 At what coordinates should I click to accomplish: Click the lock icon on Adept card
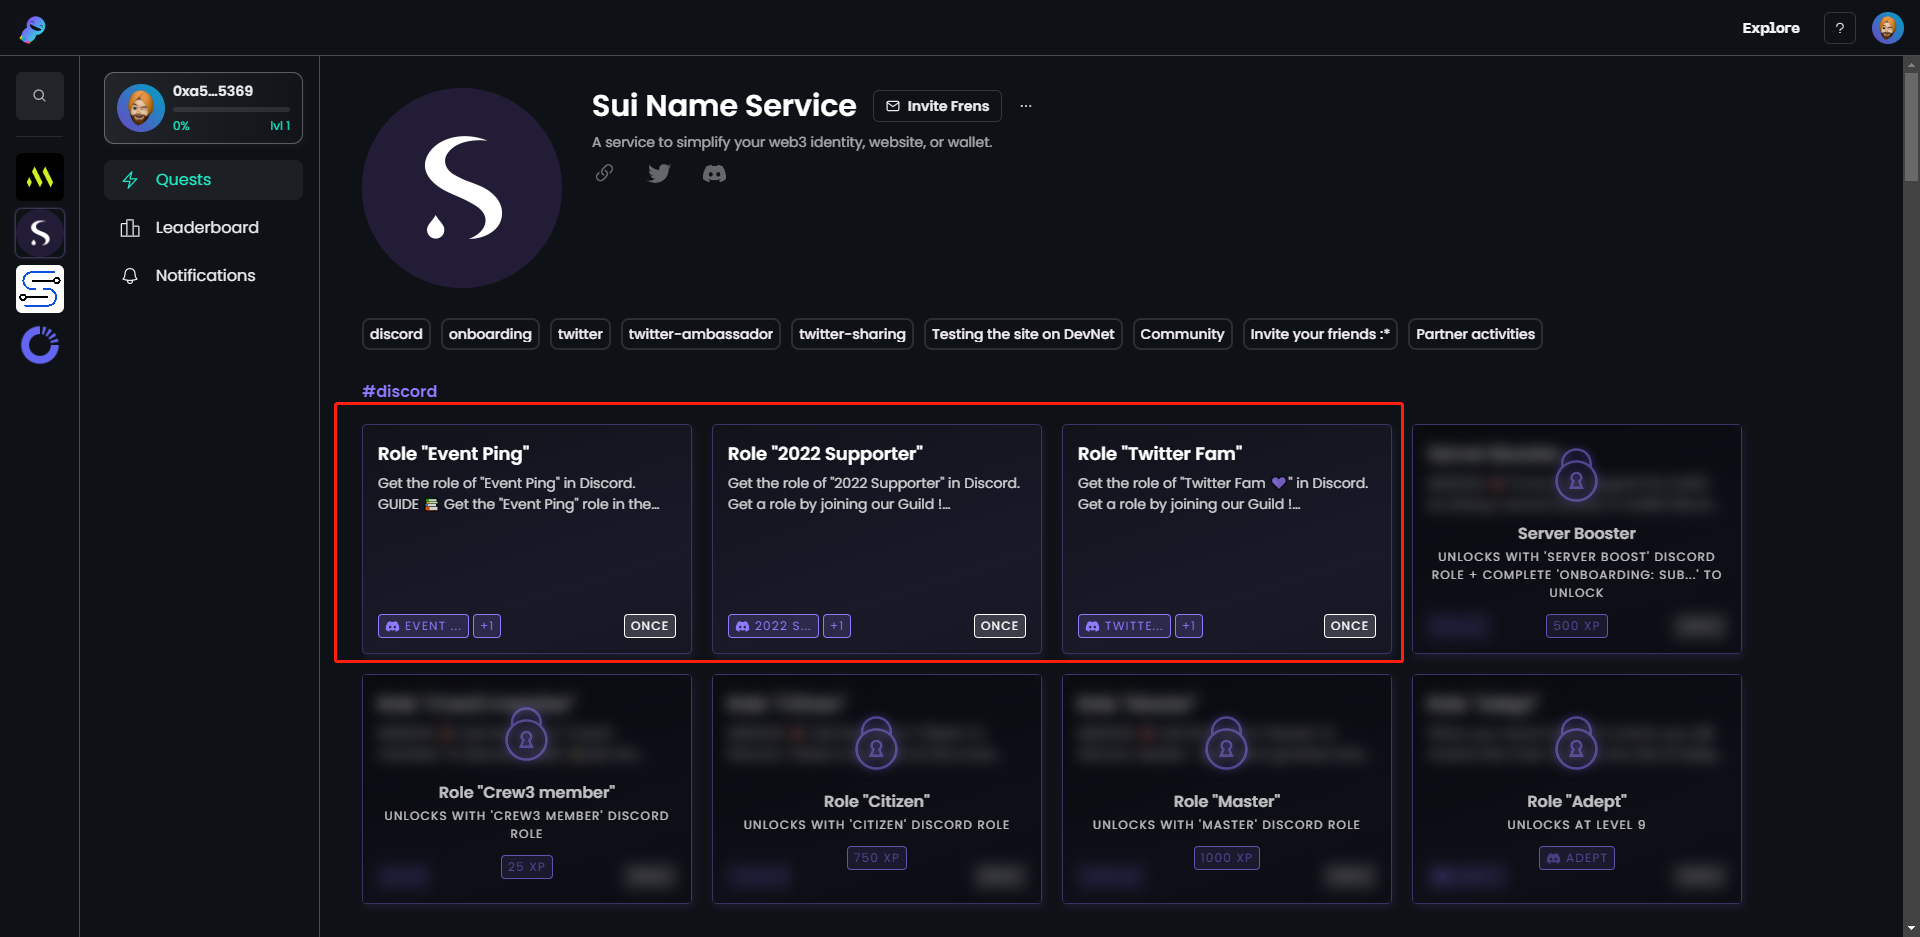(1576, 744)
